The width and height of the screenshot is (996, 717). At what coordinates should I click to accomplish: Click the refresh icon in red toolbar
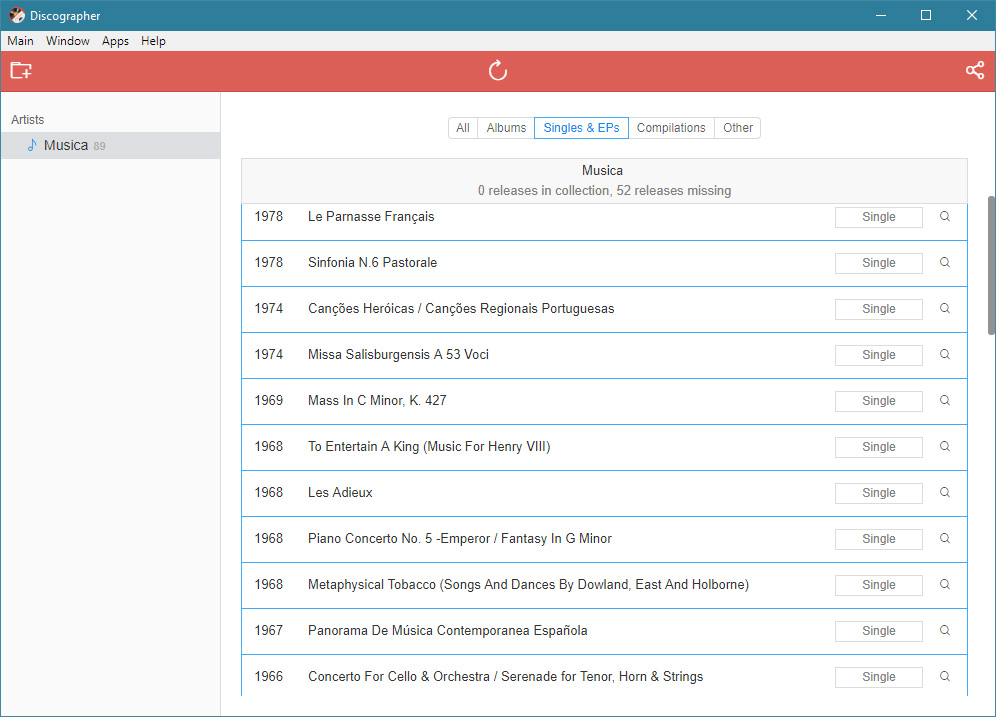click(x=498, y=71)
